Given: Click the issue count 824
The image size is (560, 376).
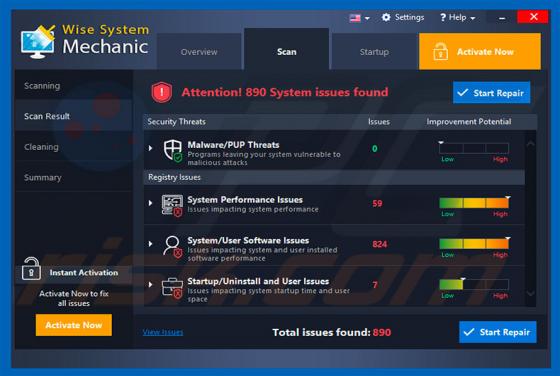Looking at the screenshot, I should pyautogui.click(x=380, y=244).
